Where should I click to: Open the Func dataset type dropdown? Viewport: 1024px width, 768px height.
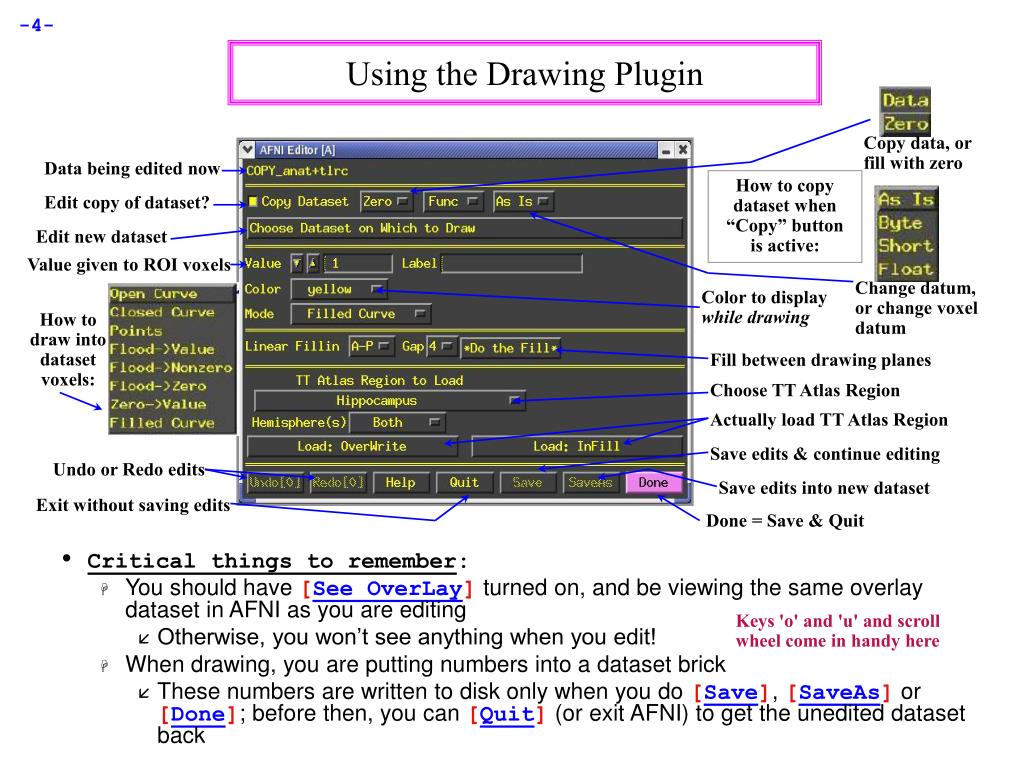(453, 202)
